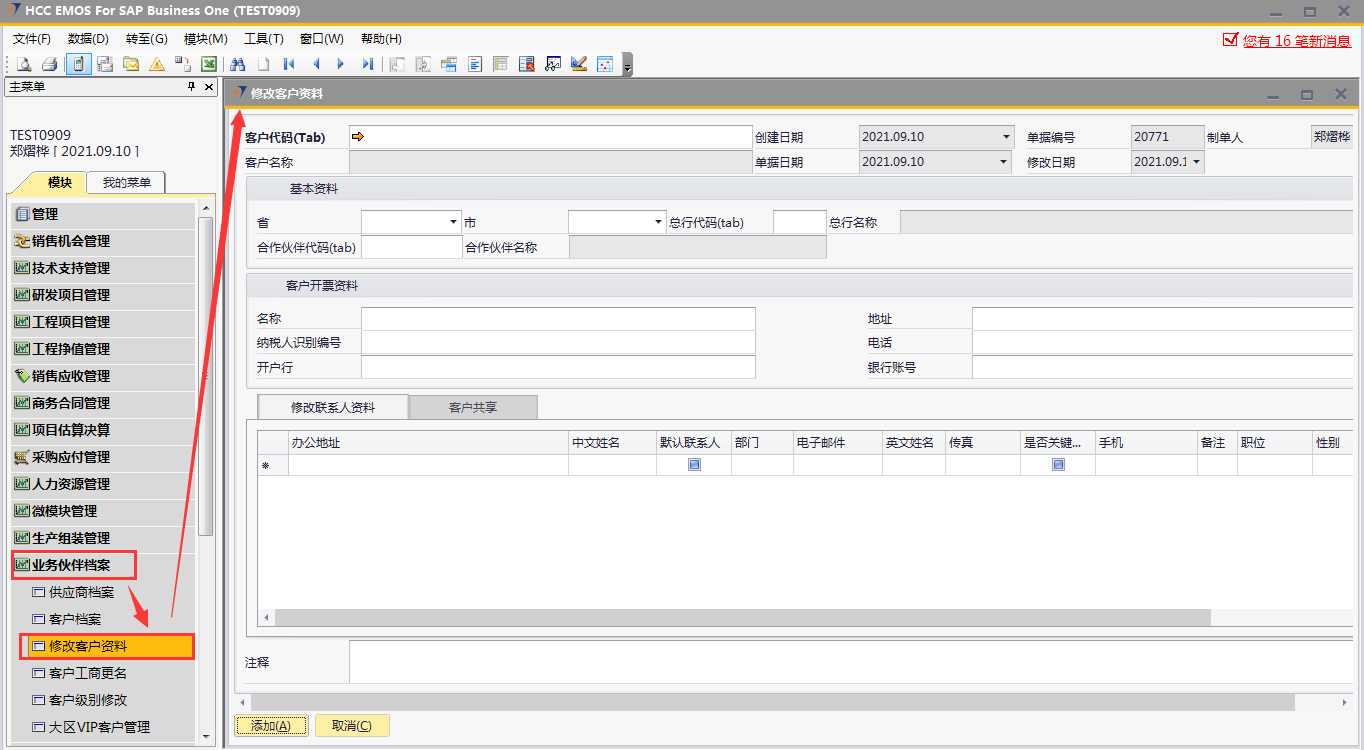Viewport: 1364px width, 750px height.
Task: Click the binoculars find icon
Action: [x=238, y=64]
